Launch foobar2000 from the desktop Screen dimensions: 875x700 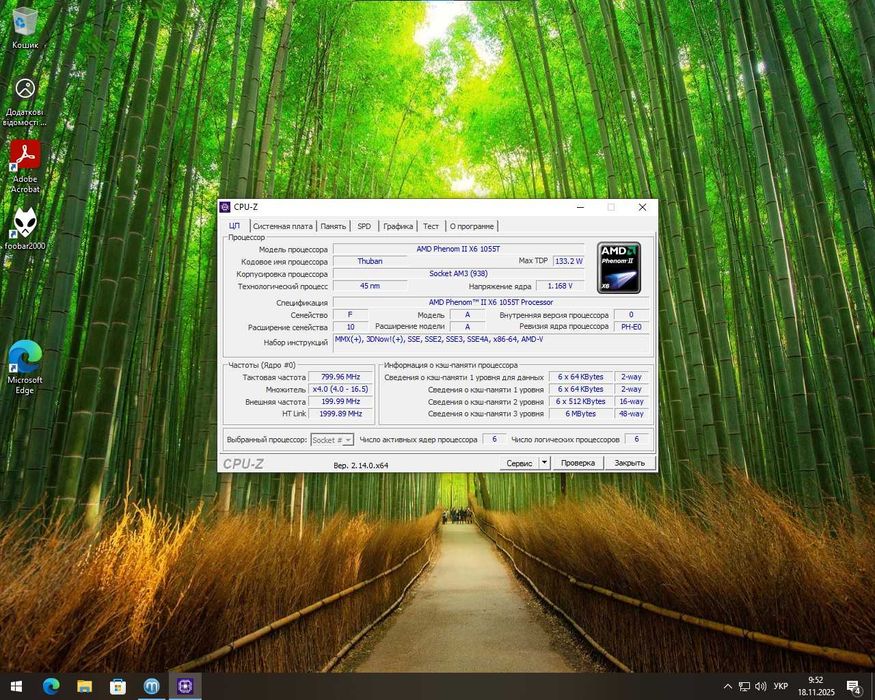(x=25, y=229)
